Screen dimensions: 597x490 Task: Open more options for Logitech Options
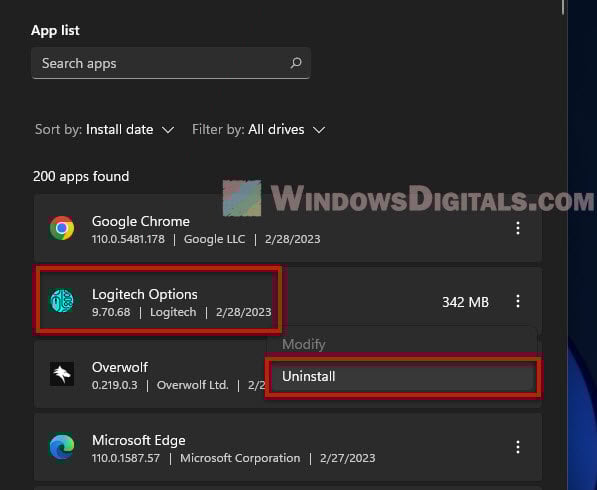[x=518, y=301]
